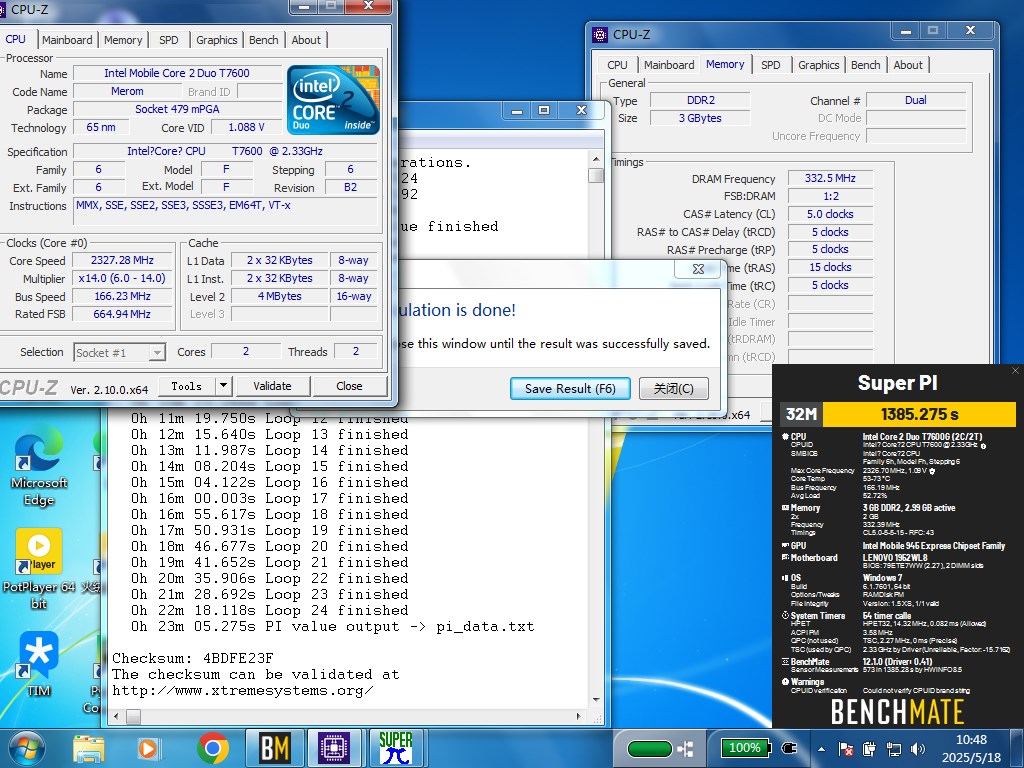Select the CPU tab in left CPU-Z
Viewport: 1024px width, 768px height.
tap(16, 39)
